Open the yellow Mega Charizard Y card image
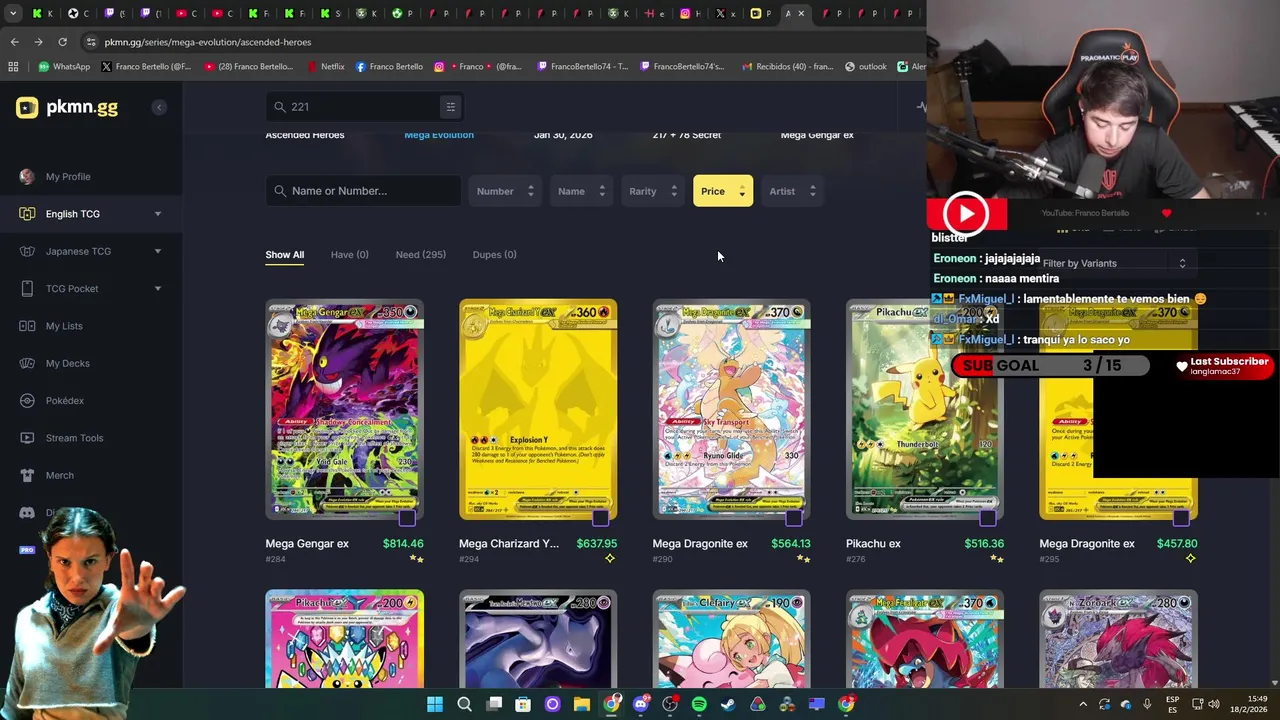This screenshot has width=1280, height=720. 538,410
